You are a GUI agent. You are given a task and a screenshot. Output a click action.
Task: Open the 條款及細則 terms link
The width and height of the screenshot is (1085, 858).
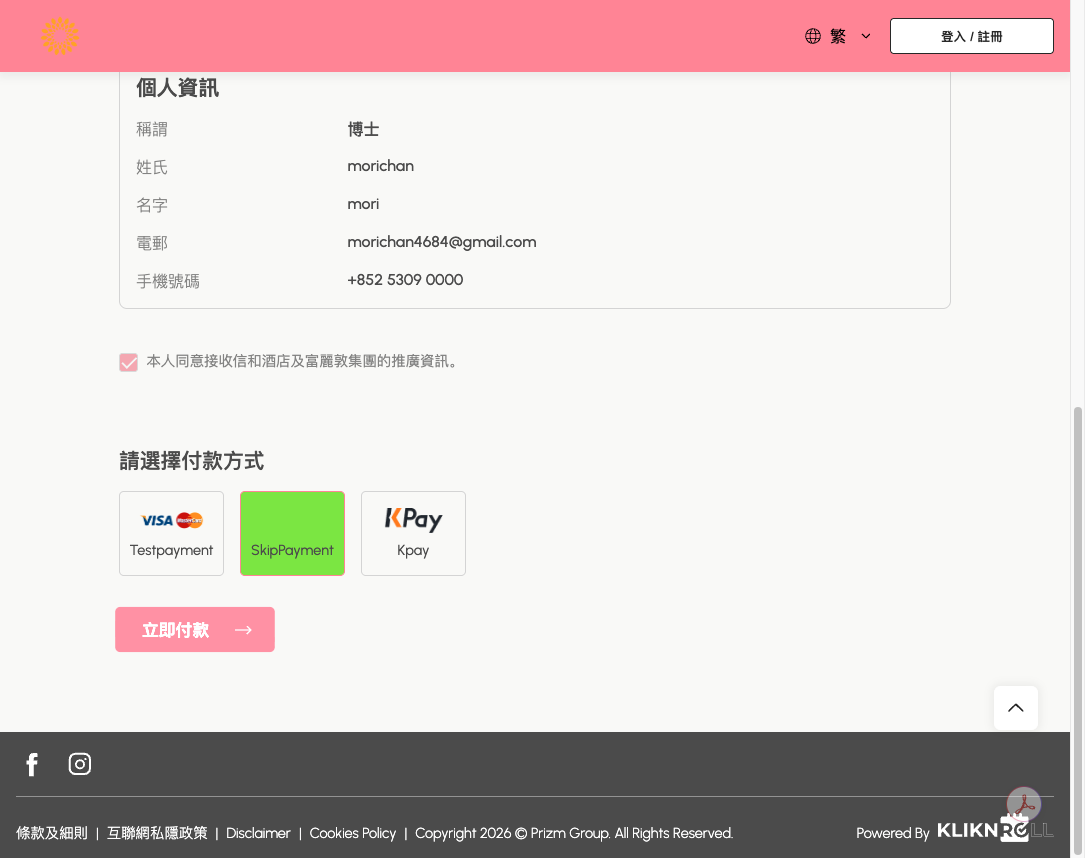pos(52,833)
